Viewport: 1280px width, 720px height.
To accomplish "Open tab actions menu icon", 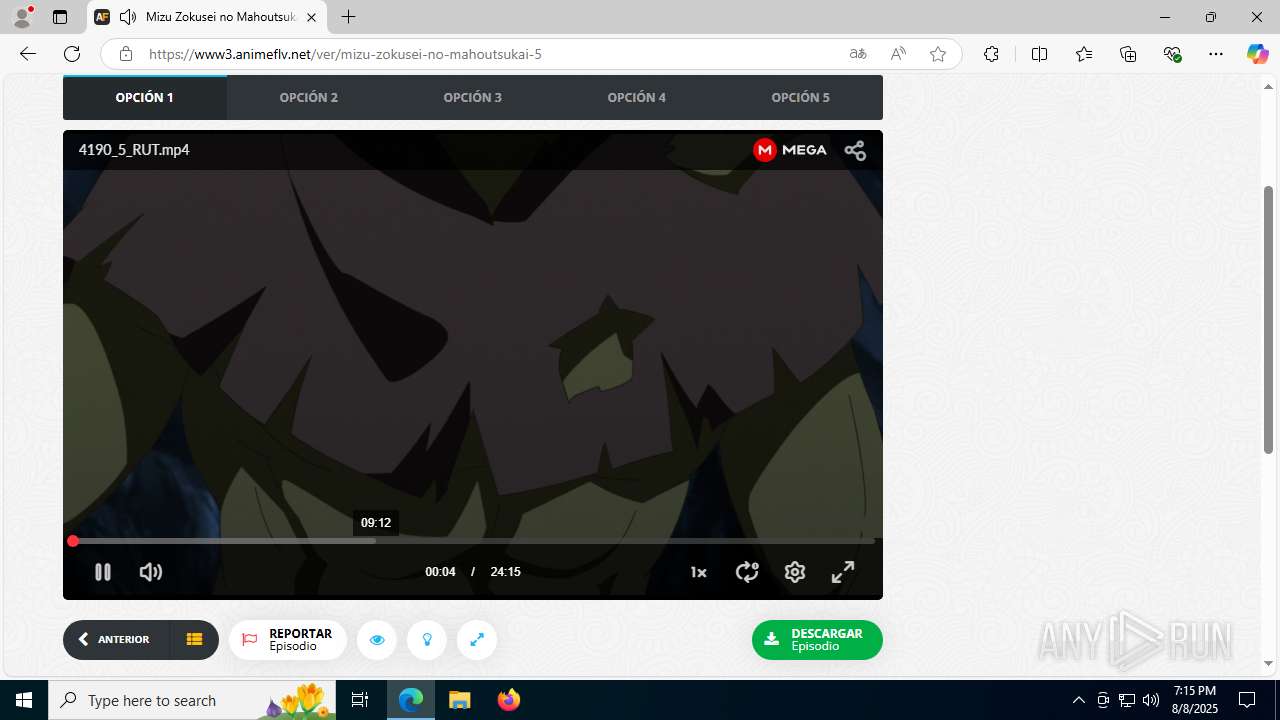I will tap(60, 17).
